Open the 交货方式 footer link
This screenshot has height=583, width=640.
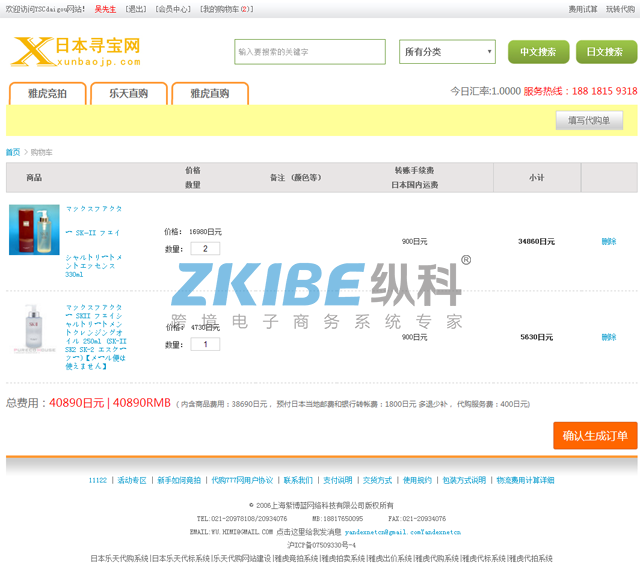[377, 480]
